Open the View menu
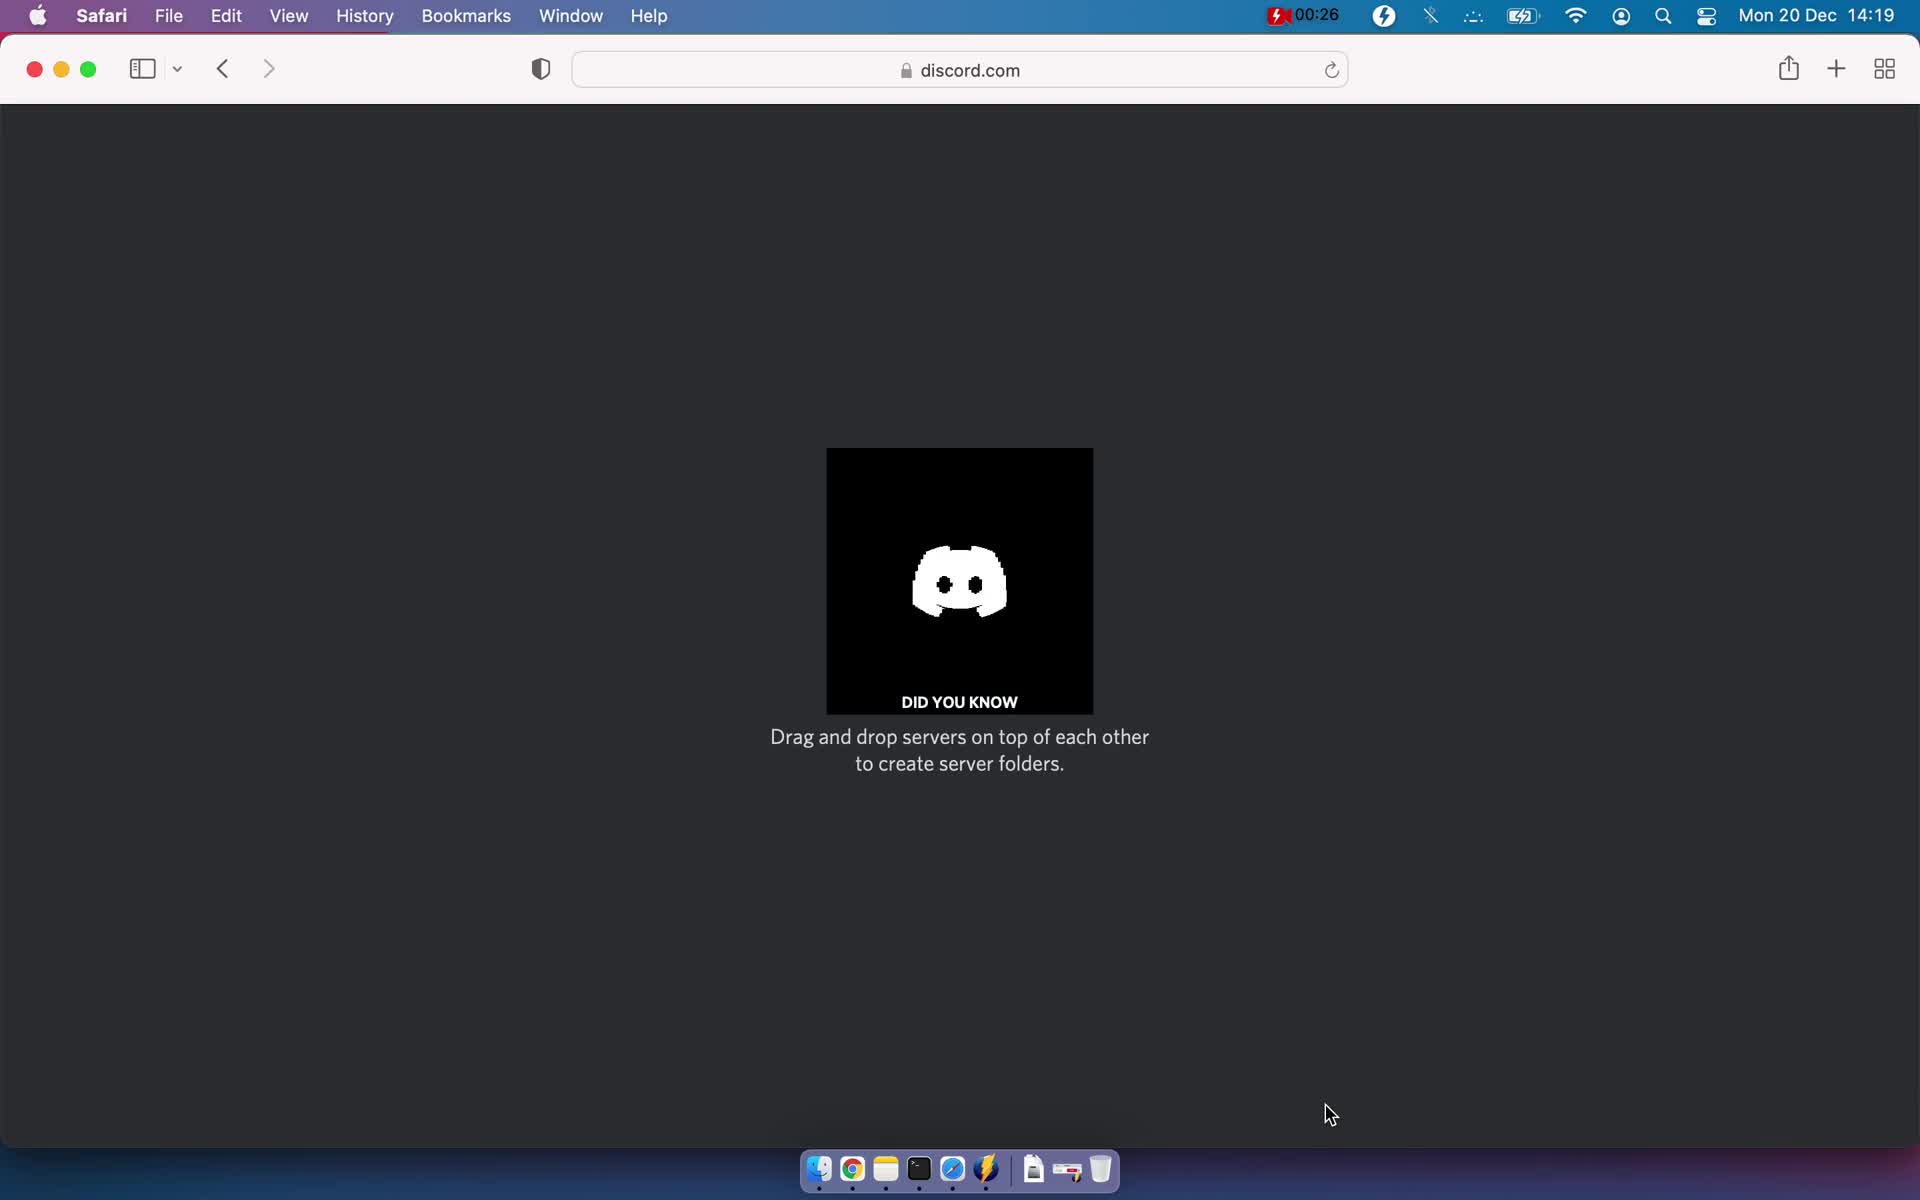This screenshot has height=1200, width=1920. (x=289, y=16)
